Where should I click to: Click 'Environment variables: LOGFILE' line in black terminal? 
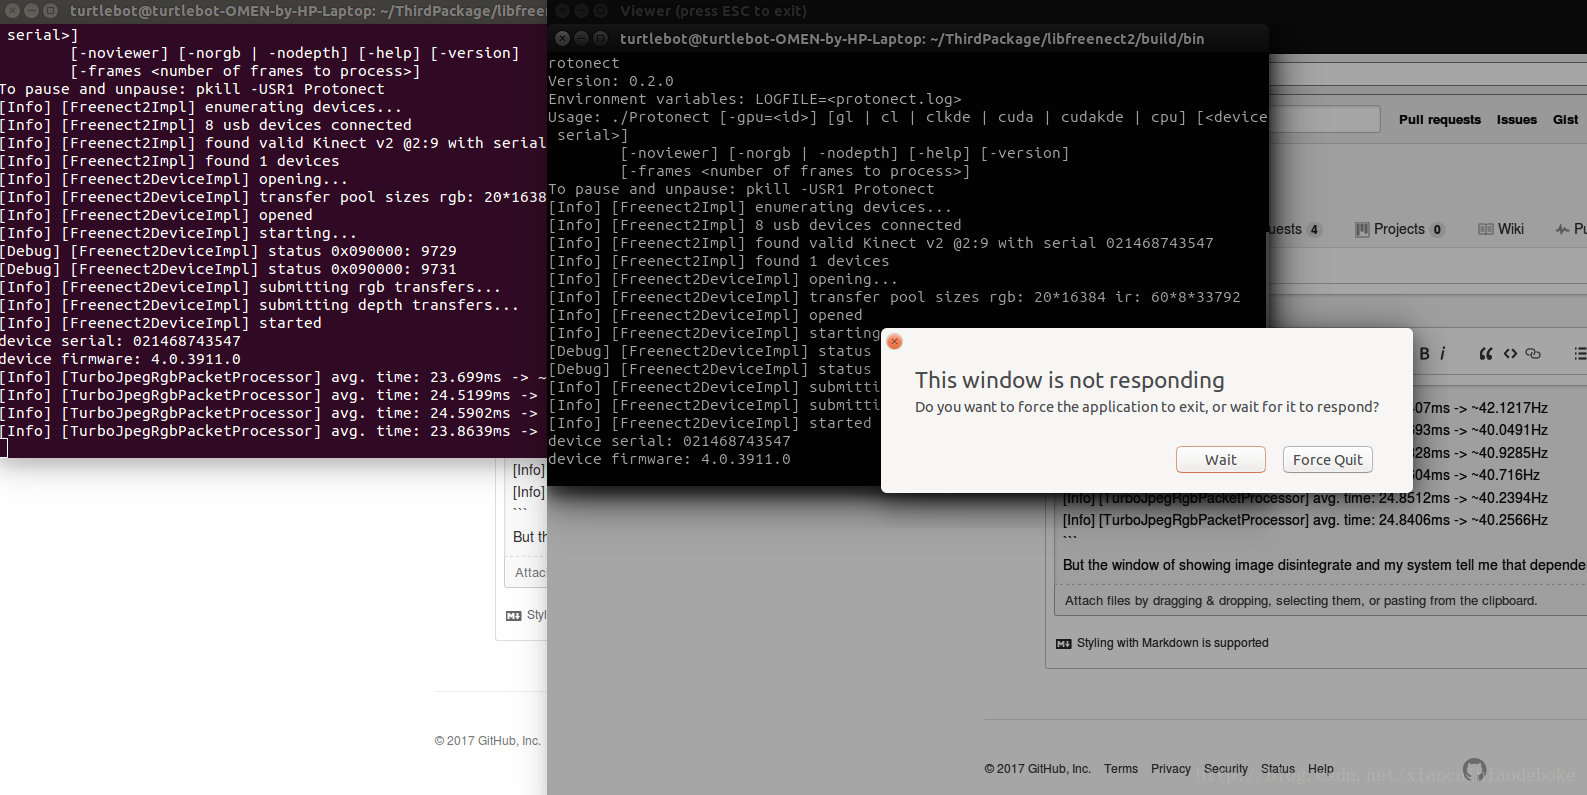755,99
